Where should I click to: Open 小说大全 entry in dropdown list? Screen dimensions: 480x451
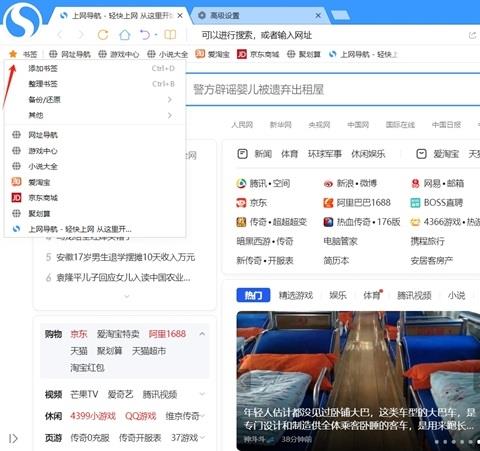click(95, 166)
